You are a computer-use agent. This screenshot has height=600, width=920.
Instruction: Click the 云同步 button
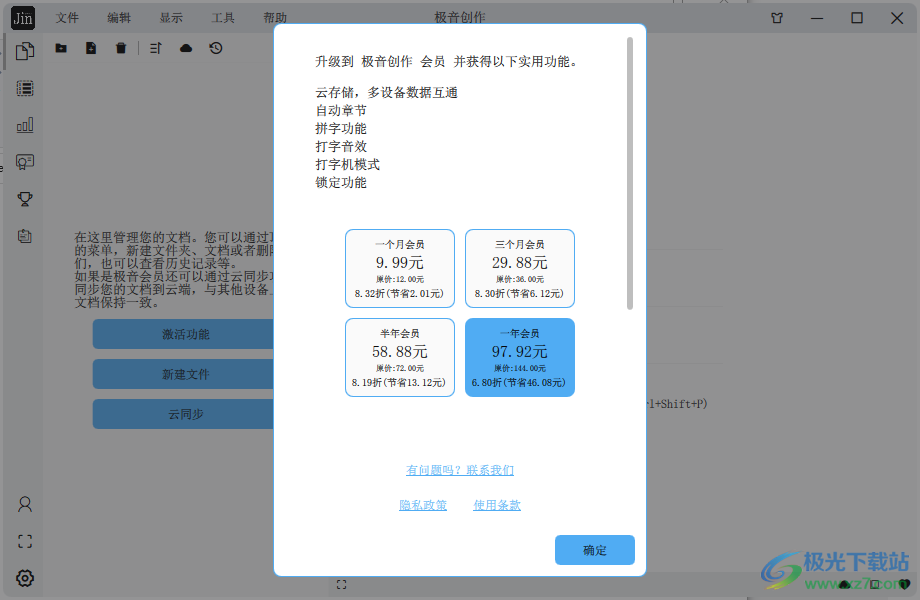click(184, 414)
